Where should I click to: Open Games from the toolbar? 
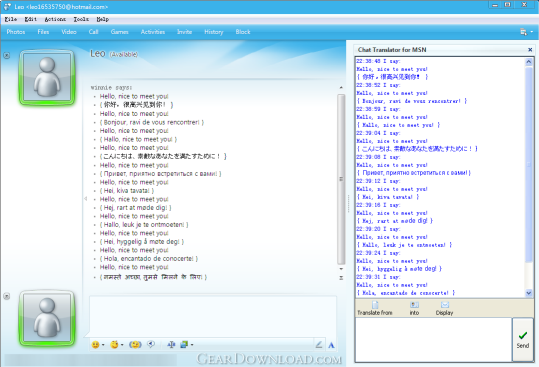pos(120,32)
